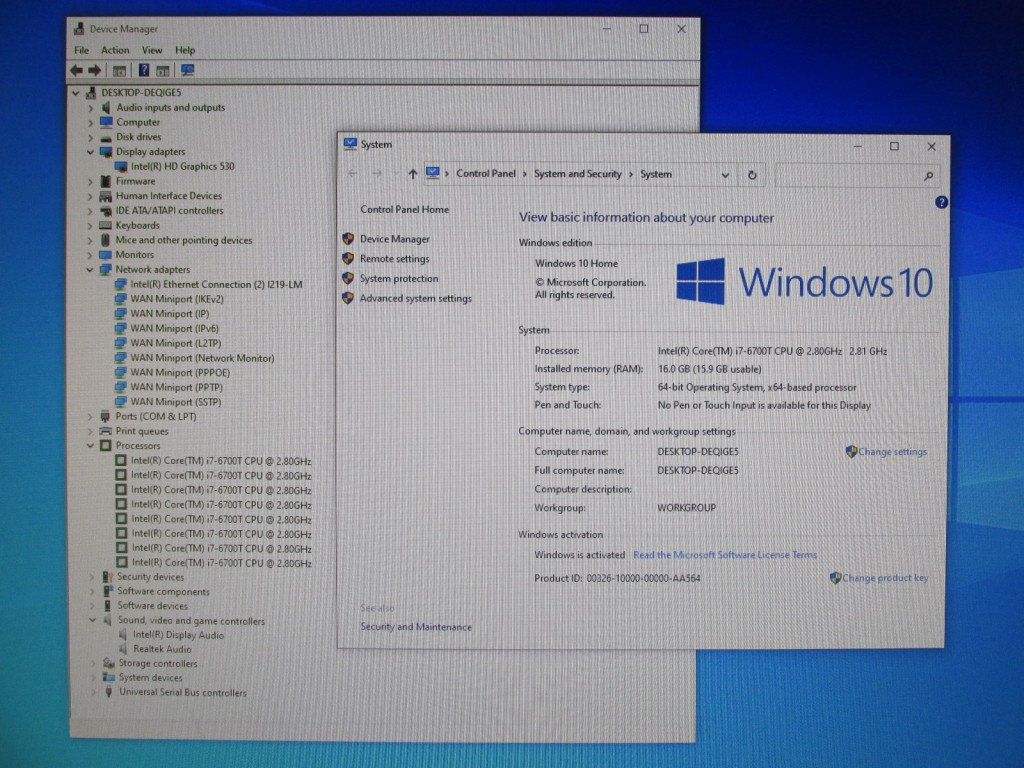Open System protection link
This screenshot has height=768, width=1024.
[x=399, y=279]
